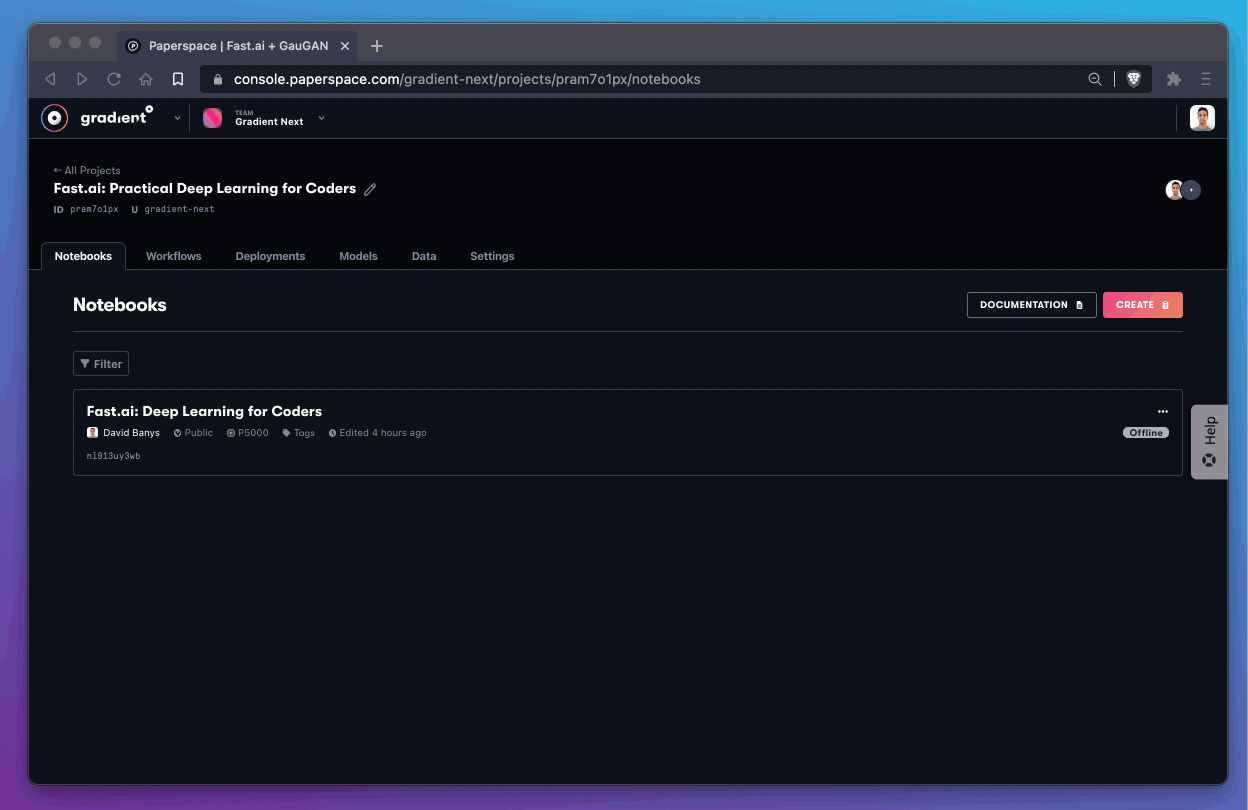Open the browser extensions puzzle icon

(1174, 79)
